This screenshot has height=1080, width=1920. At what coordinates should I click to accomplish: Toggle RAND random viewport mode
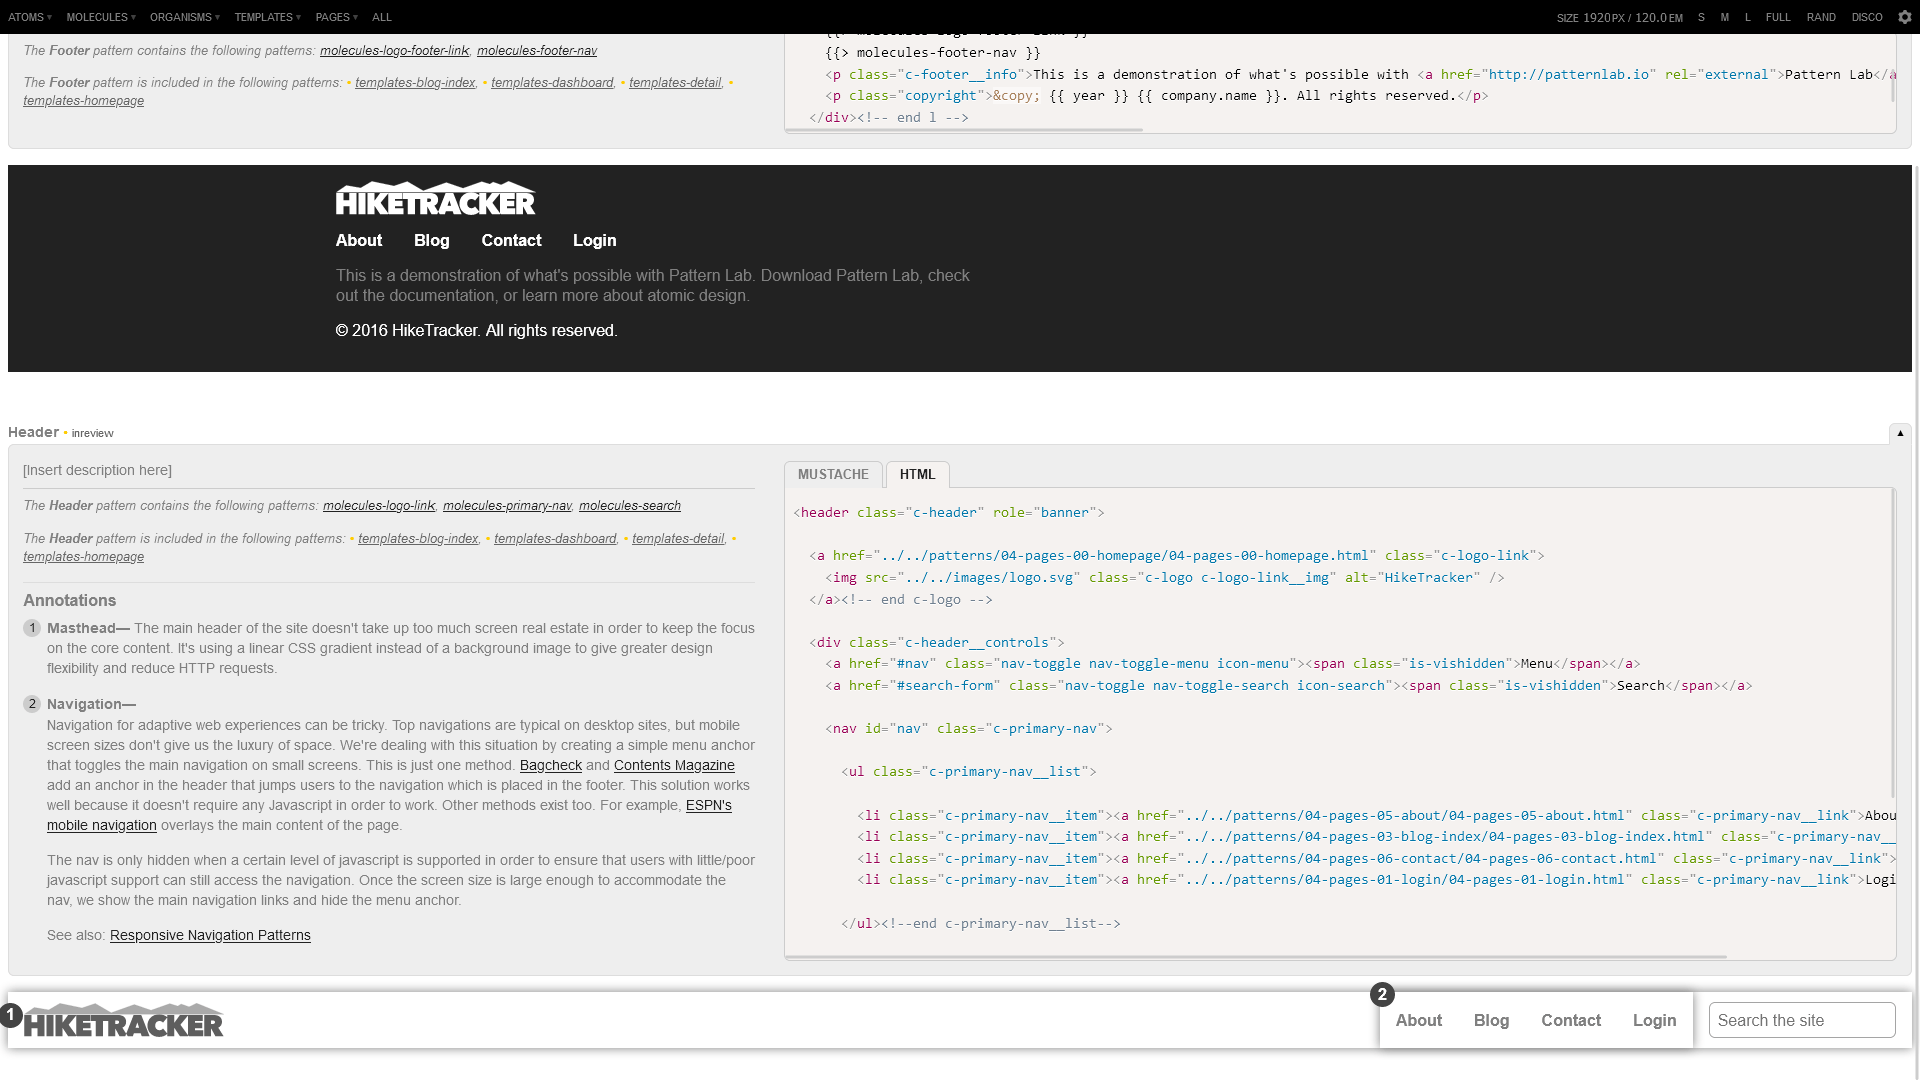1821,17
